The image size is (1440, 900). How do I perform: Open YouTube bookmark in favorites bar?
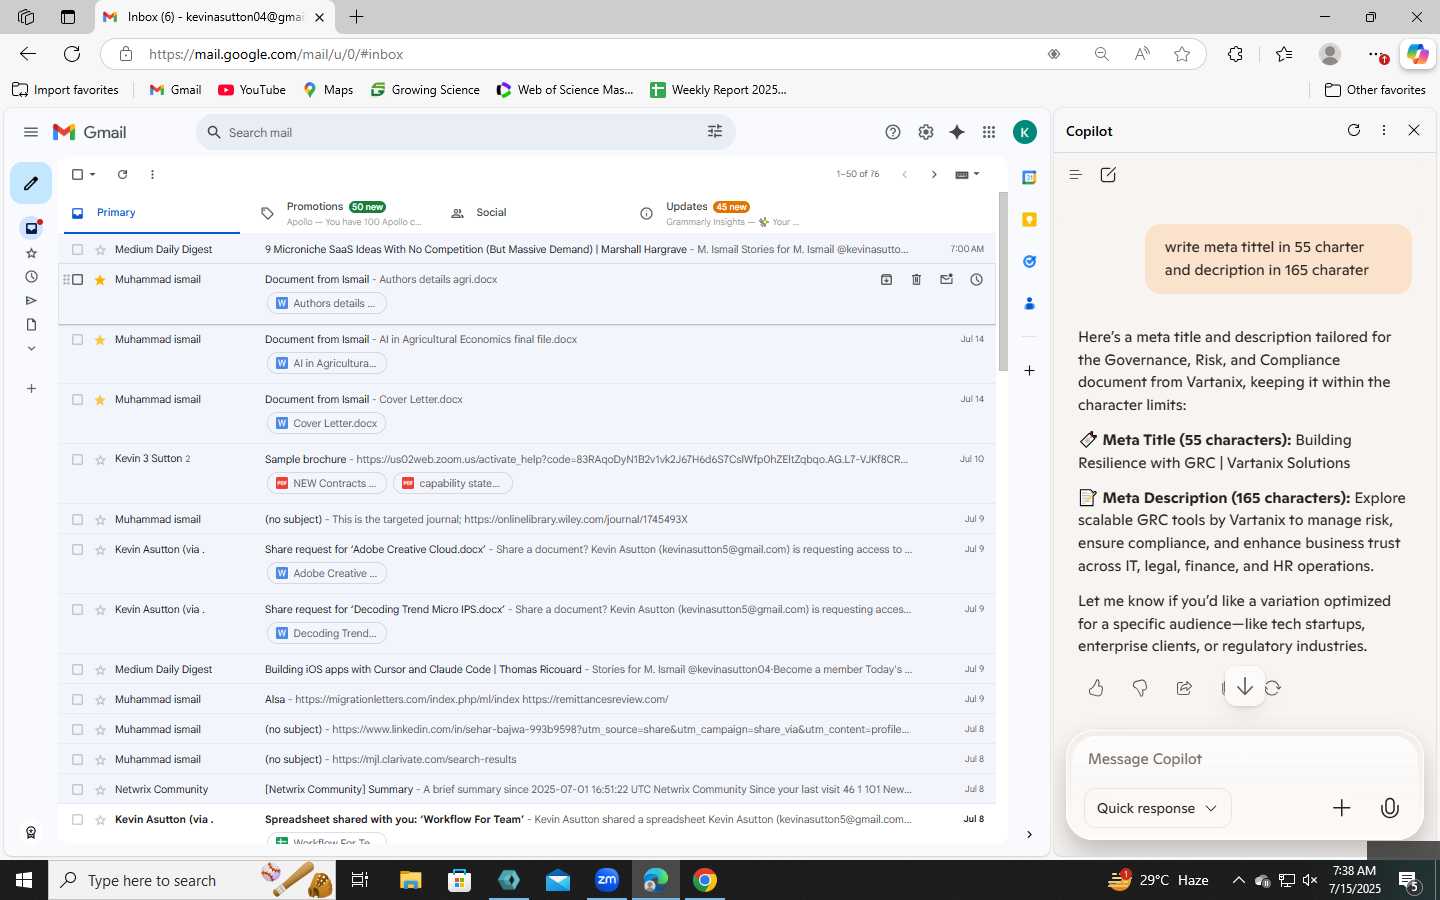click(x=252, y=90)
